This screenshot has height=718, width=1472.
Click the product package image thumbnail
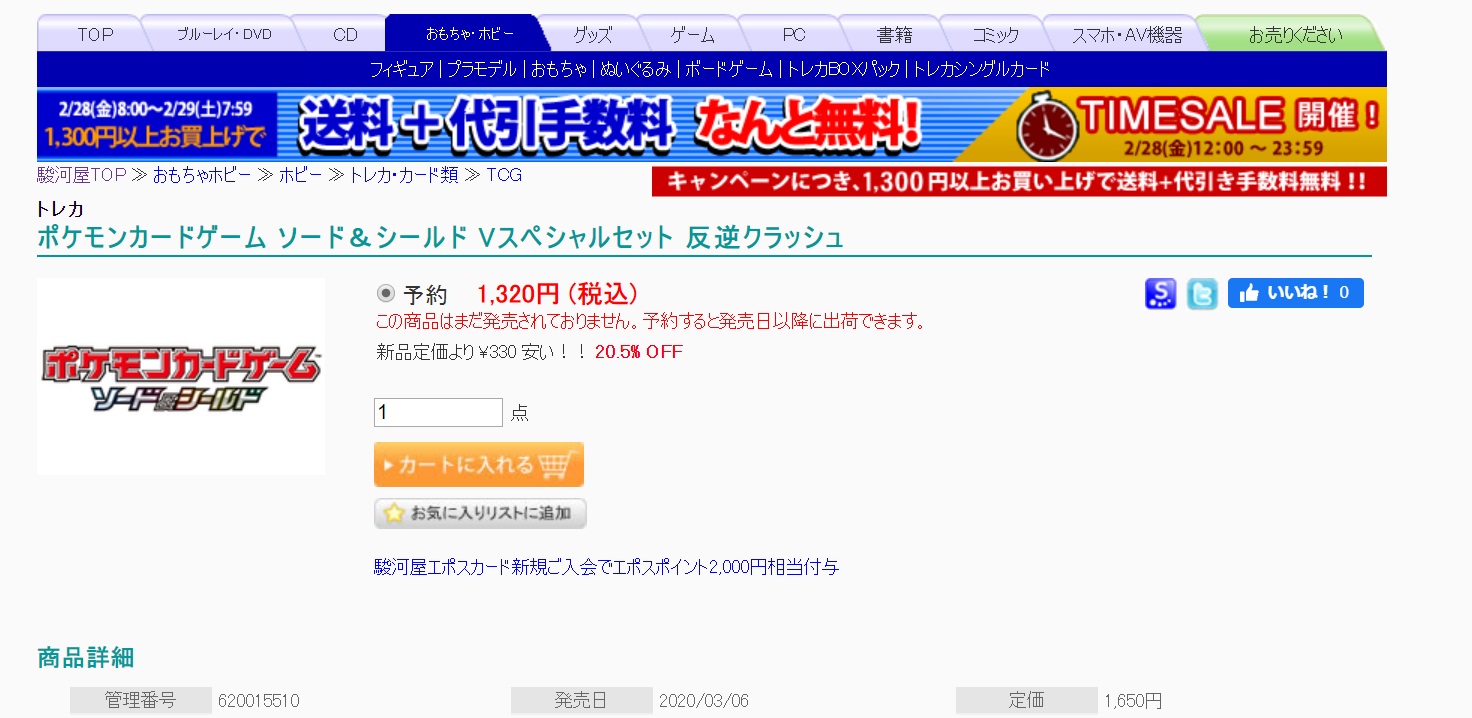coord(181,377)
